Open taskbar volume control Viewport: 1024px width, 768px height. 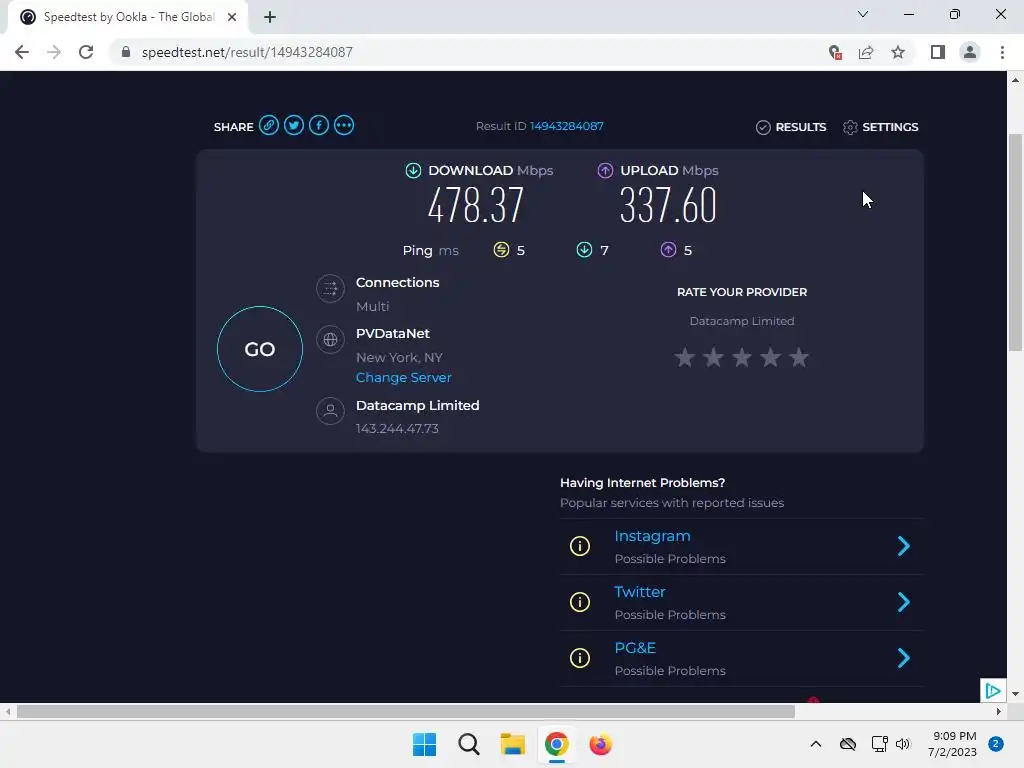click(x=903, y=744)
